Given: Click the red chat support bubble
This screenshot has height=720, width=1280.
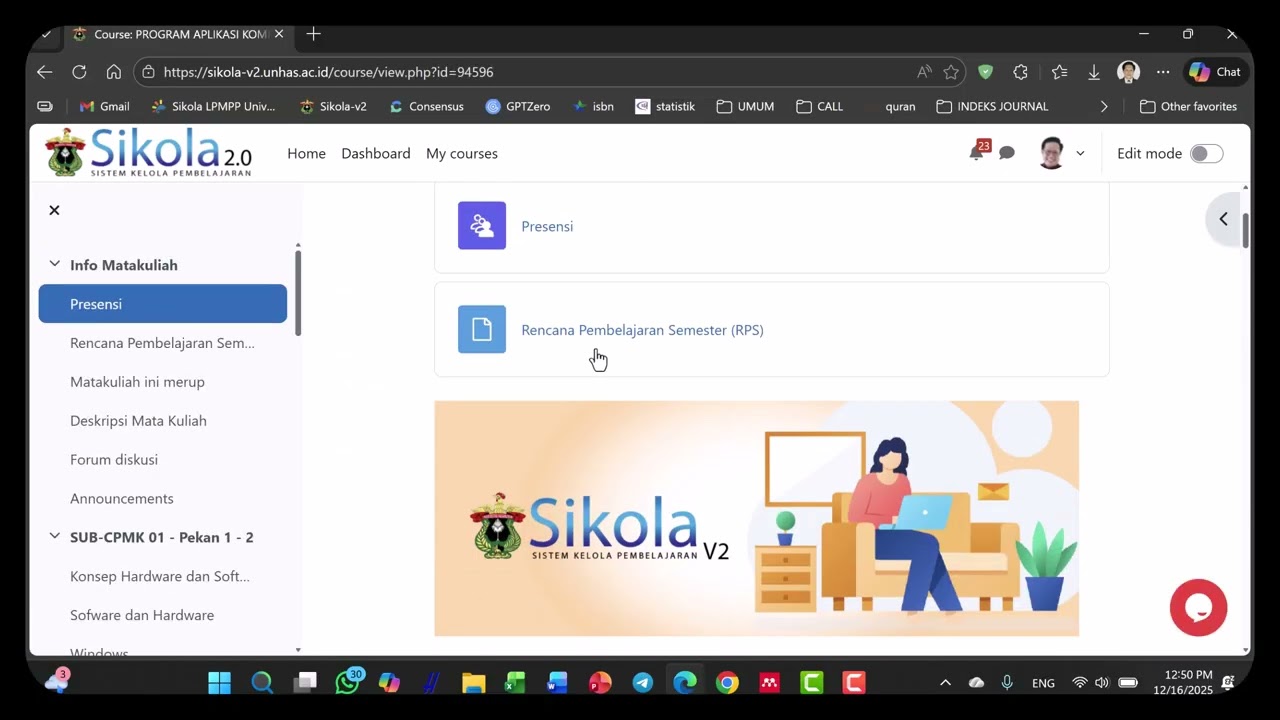Looking at the screenshot, I should (1198, 607).
